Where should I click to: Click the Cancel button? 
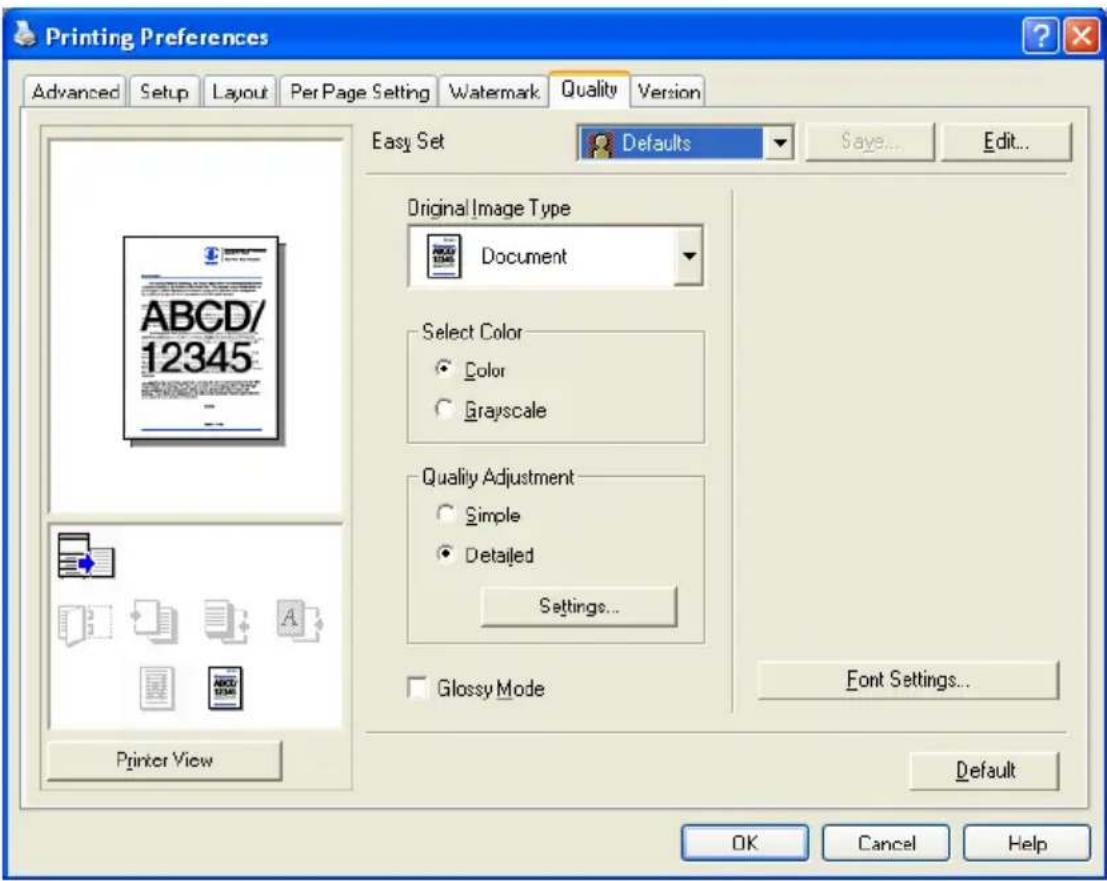[x=886, y=843]
